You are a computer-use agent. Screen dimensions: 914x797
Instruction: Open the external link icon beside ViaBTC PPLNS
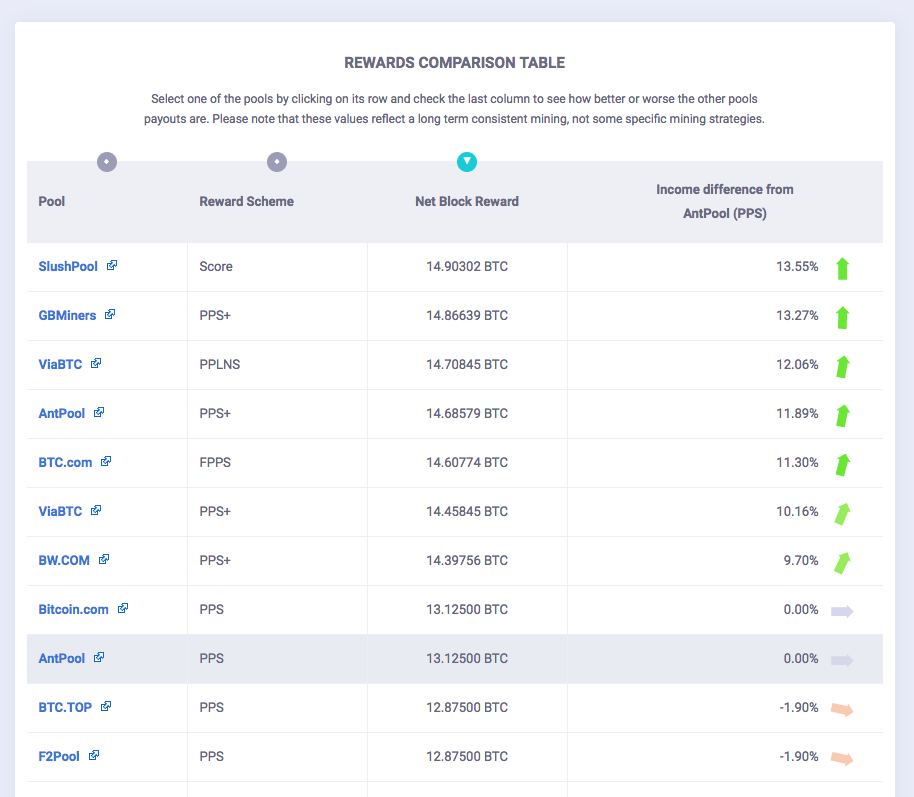97,364
